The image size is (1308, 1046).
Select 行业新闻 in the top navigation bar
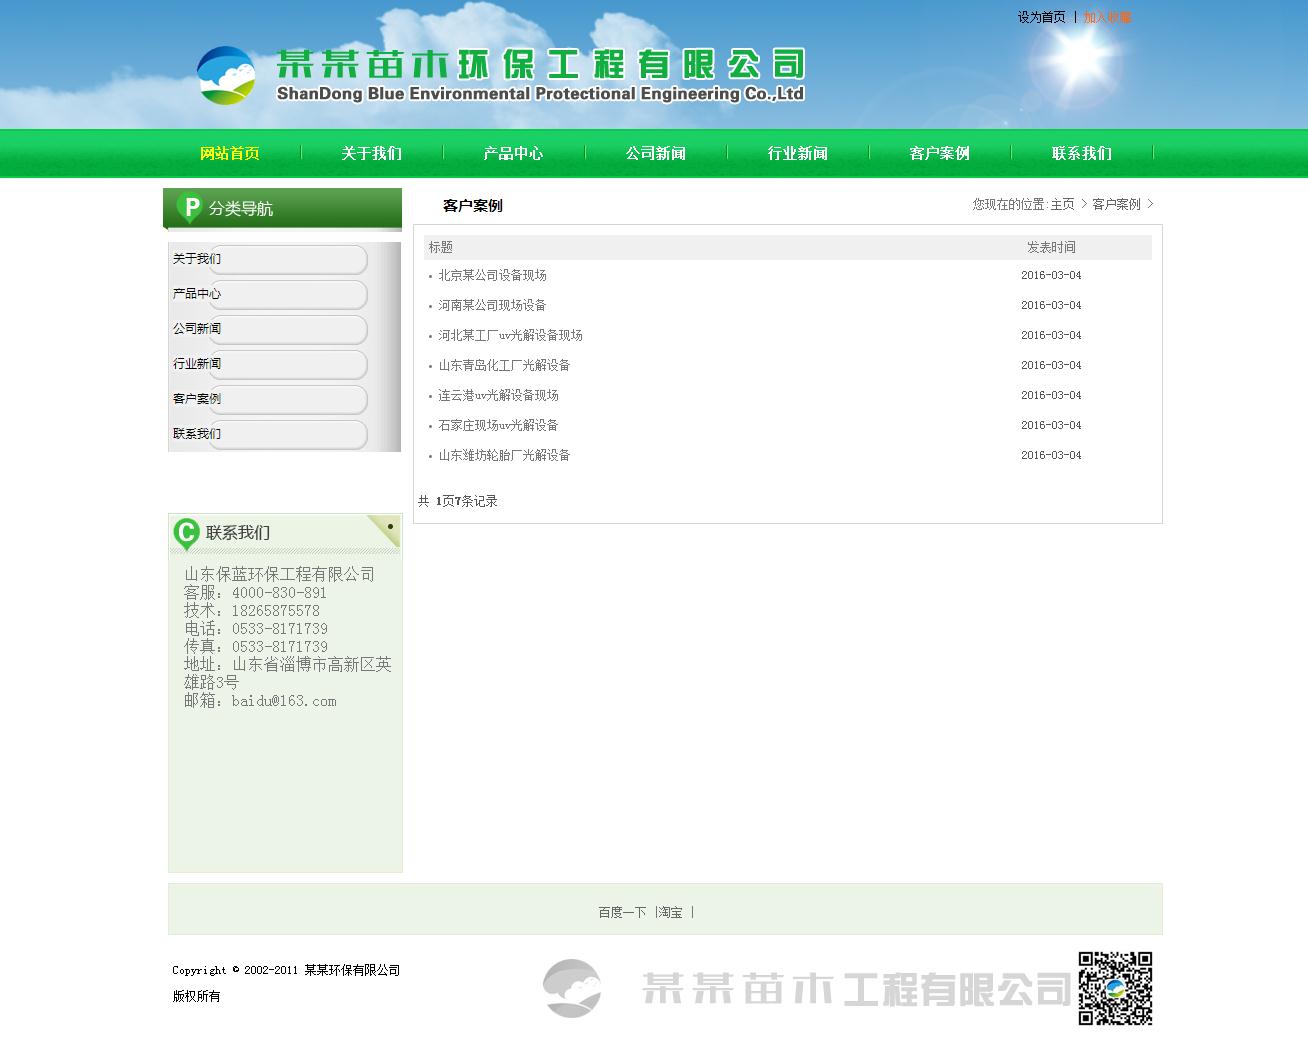point(797,153)
